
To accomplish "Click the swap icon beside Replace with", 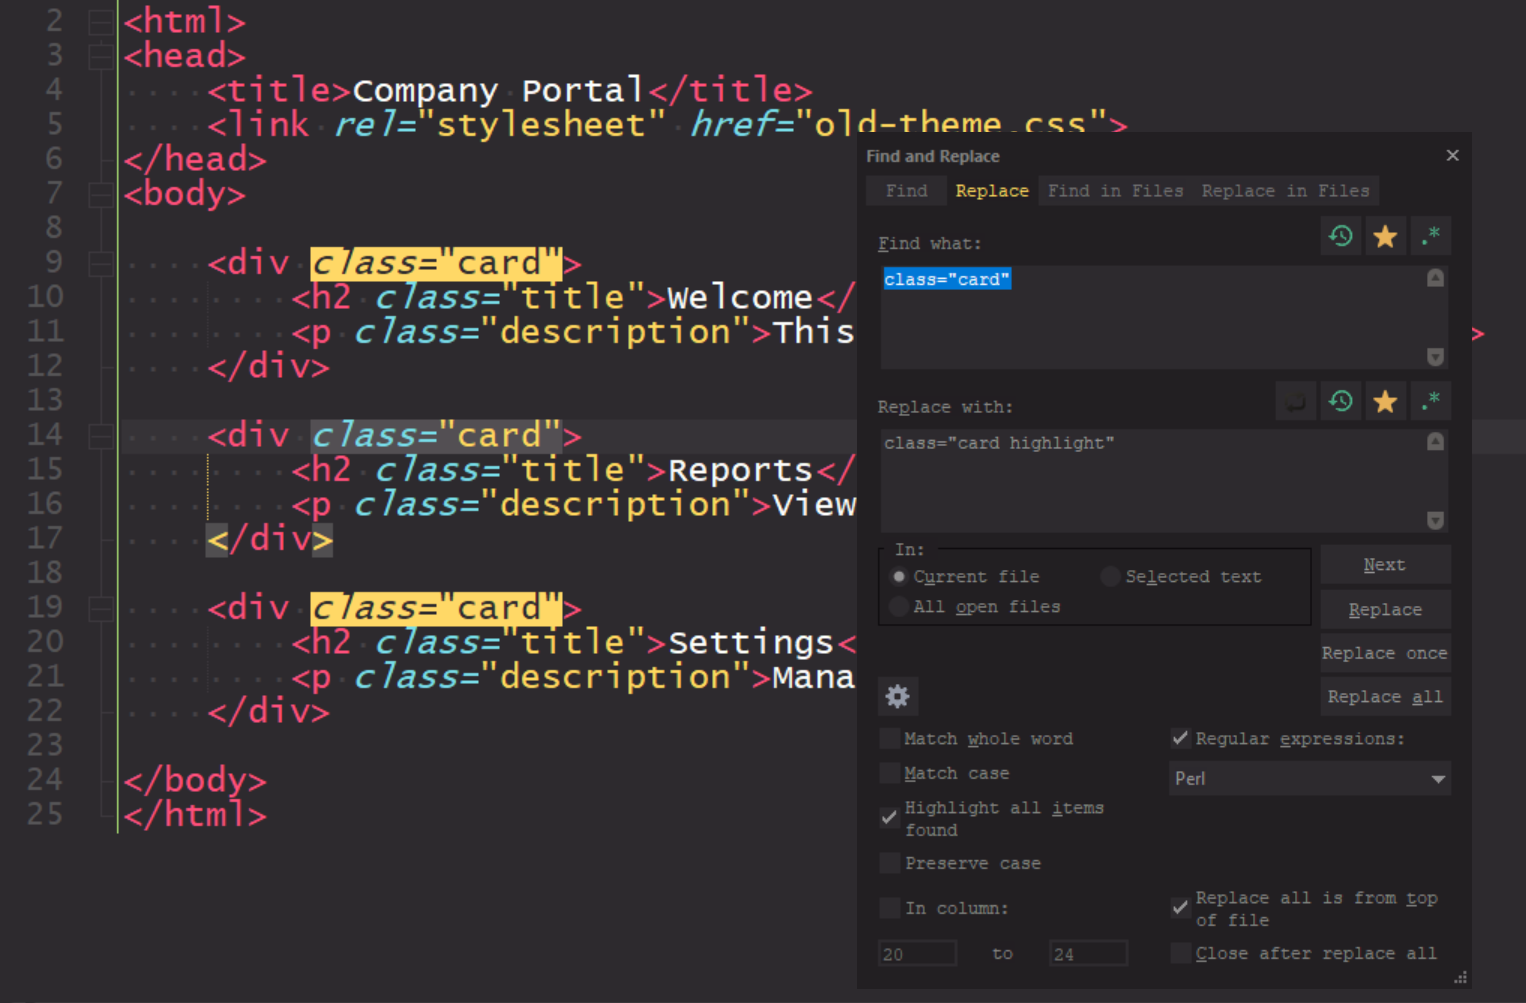I will tap(1295, 402).
